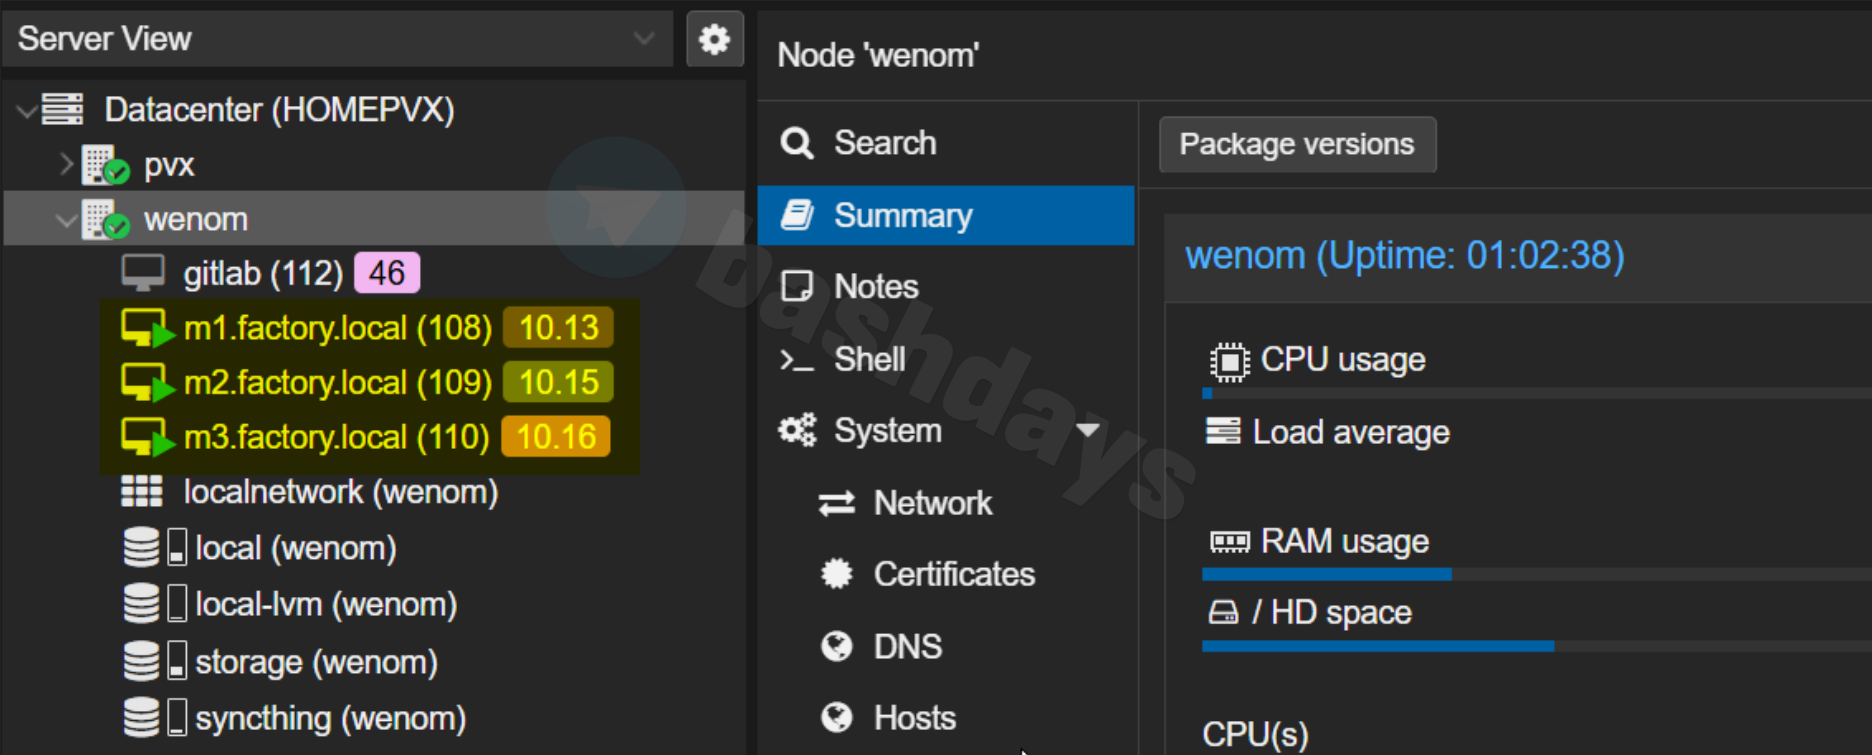This screenshot has width=1872, height=755.
Task: Open the Server View dropdown
Action: coord(643,39)
